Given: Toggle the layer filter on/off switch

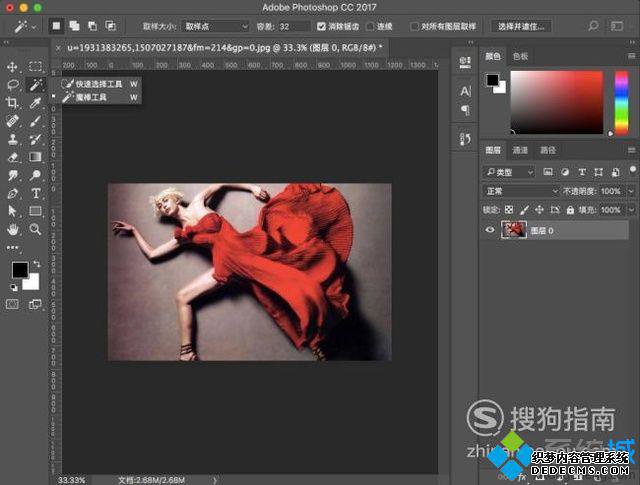Looking at the screenshot, I should click(633, 170).
